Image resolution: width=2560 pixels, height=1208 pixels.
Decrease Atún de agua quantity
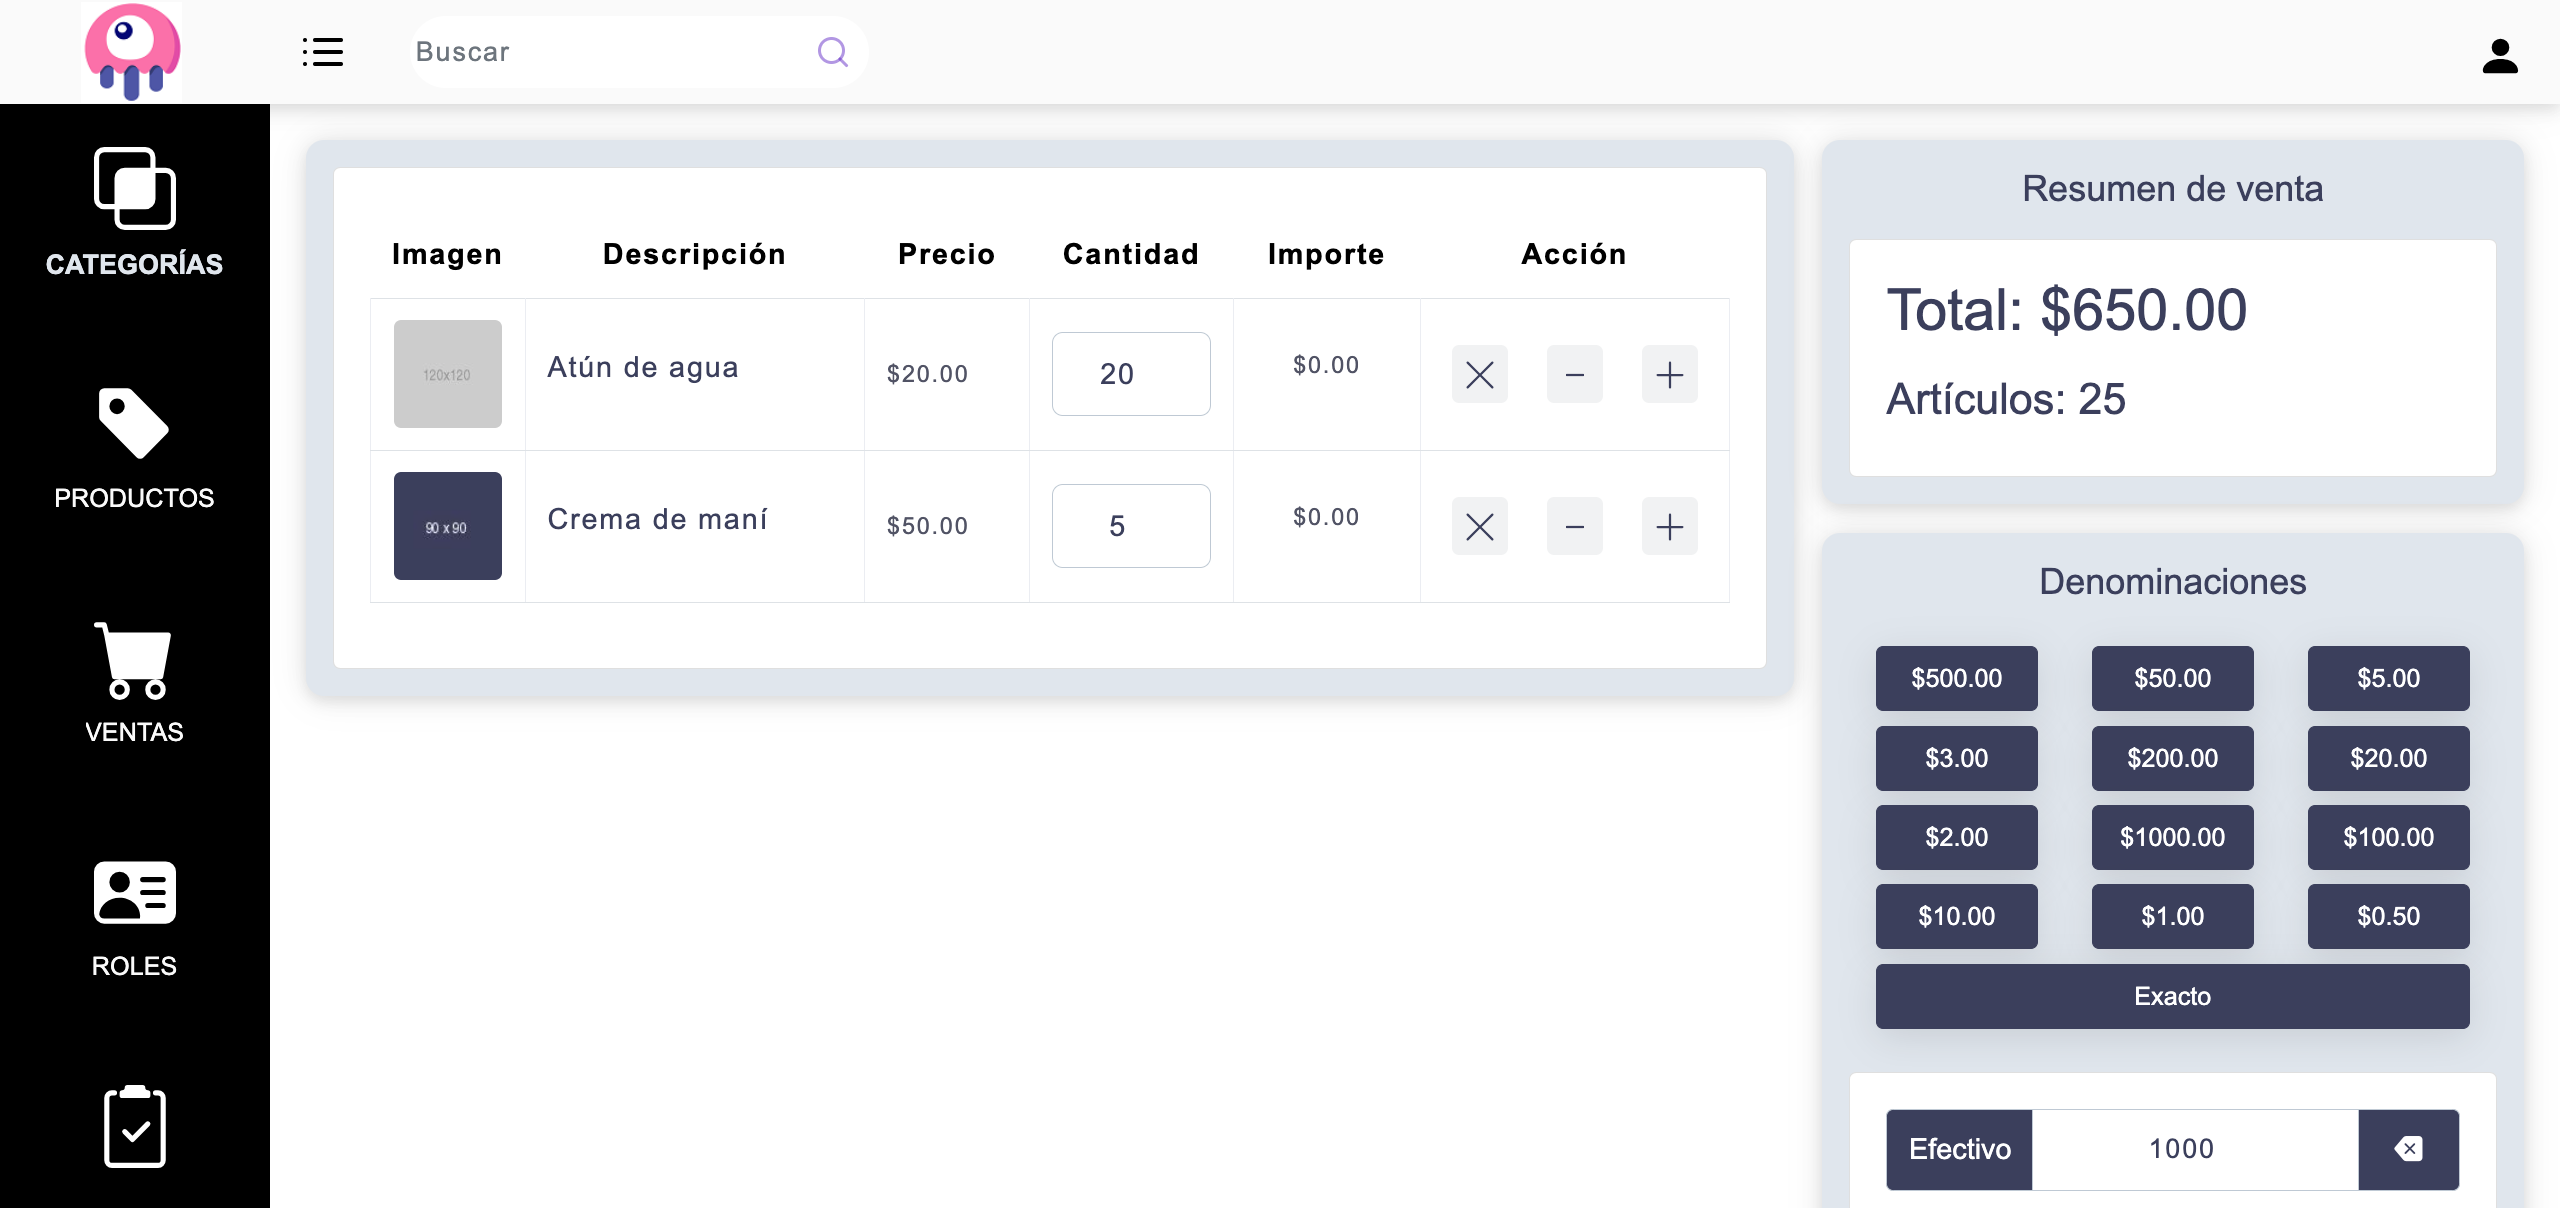click(x=1574, y=374)
